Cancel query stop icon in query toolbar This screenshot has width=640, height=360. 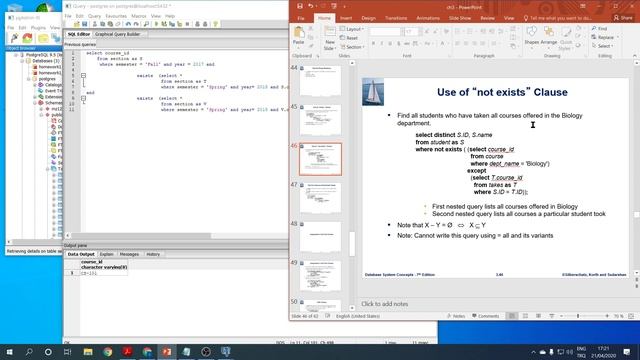point(187,24)
